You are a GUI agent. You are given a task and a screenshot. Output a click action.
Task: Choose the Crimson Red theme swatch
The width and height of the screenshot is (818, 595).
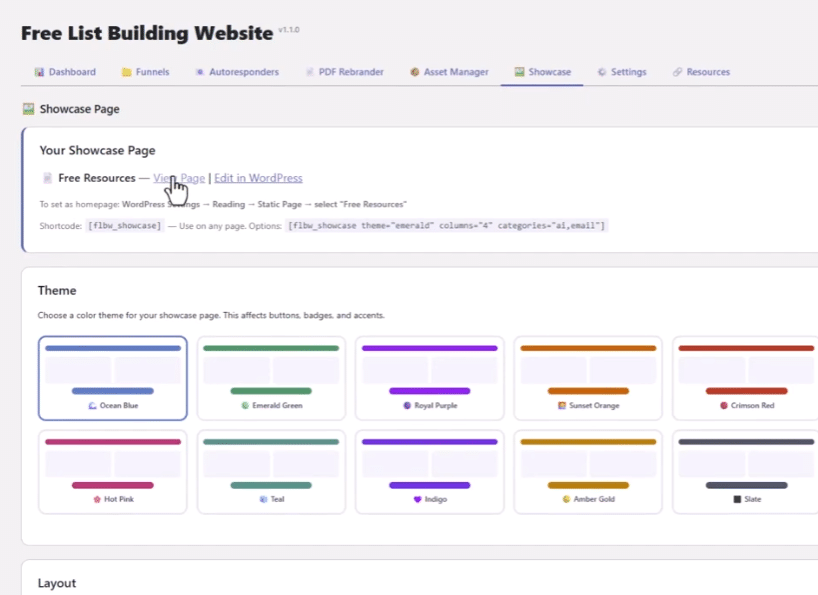pos(745,378)
